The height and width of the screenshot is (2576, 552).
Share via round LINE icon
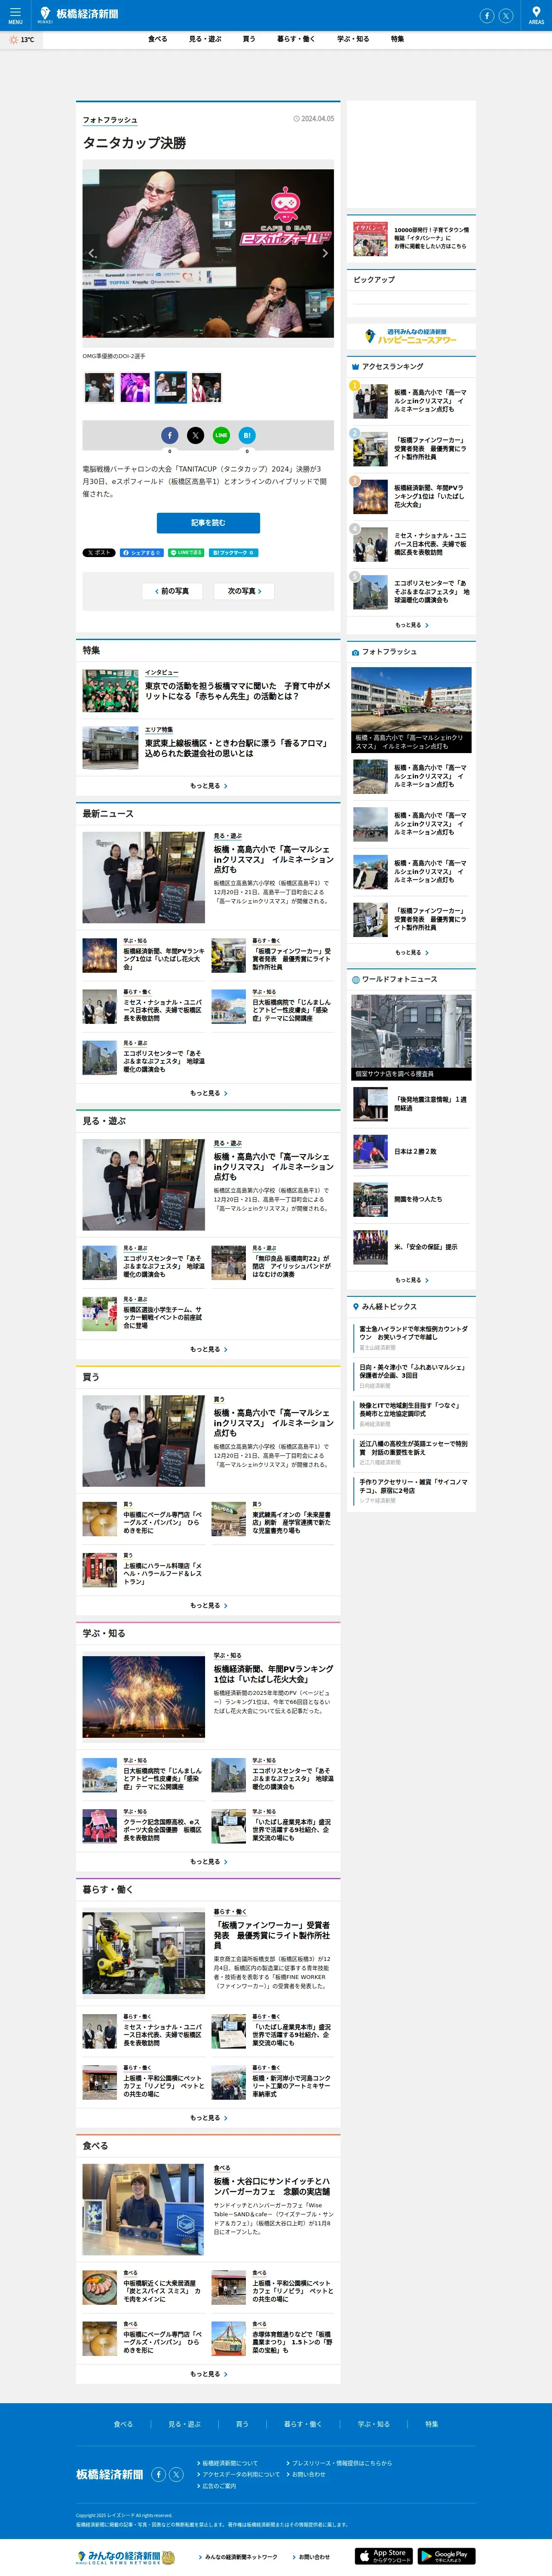click(x=221, y=435)
